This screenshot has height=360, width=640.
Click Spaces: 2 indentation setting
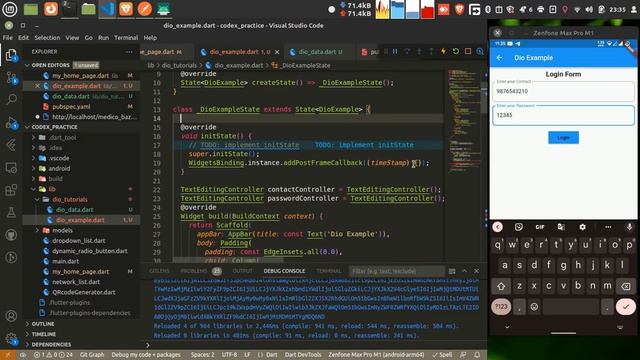click(x=202, y=355)
